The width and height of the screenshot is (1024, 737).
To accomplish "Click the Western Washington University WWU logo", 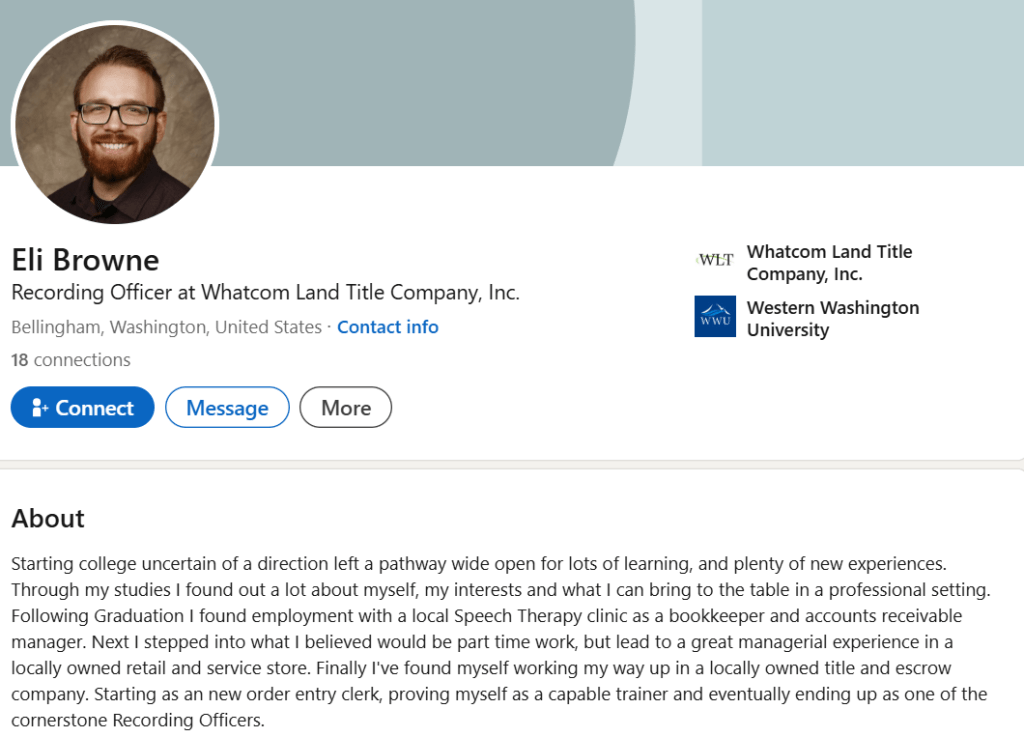I will pyautogui.click(x=715, y=316).
